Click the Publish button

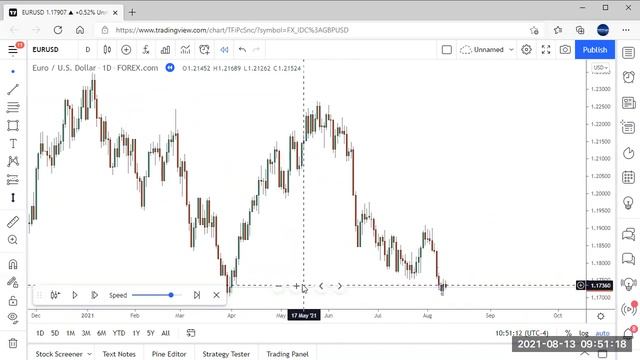click(595, 50)
